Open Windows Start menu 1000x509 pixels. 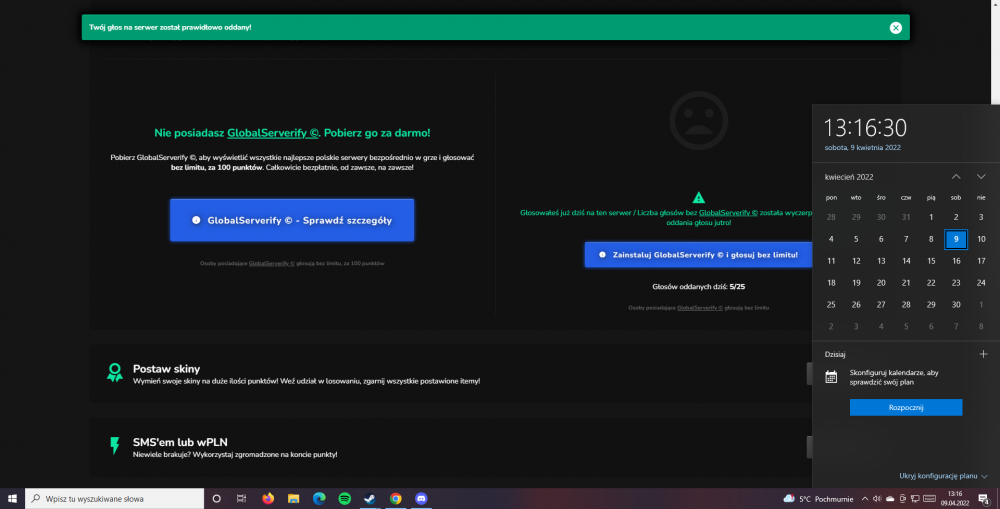coord(12,499)
